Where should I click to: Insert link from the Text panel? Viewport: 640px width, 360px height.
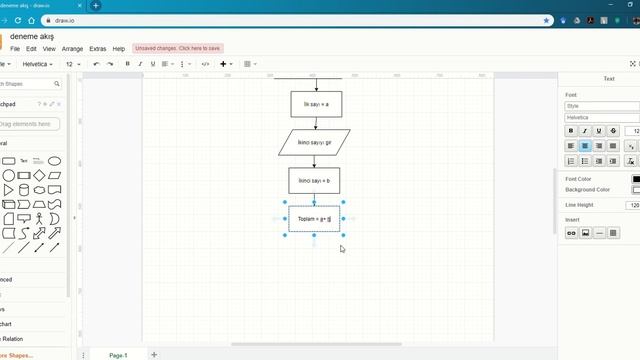[x=571, y=233]
